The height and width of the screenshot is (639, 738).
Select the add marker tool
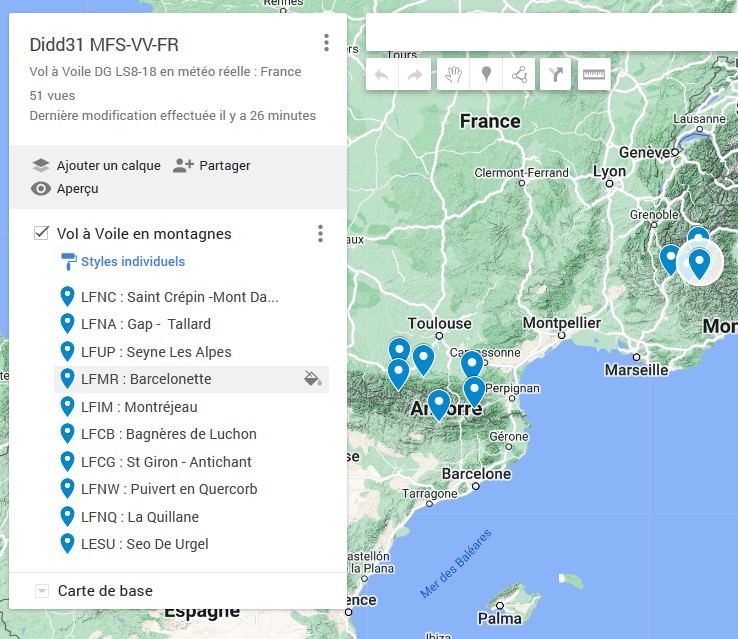(x=486, y=75)
